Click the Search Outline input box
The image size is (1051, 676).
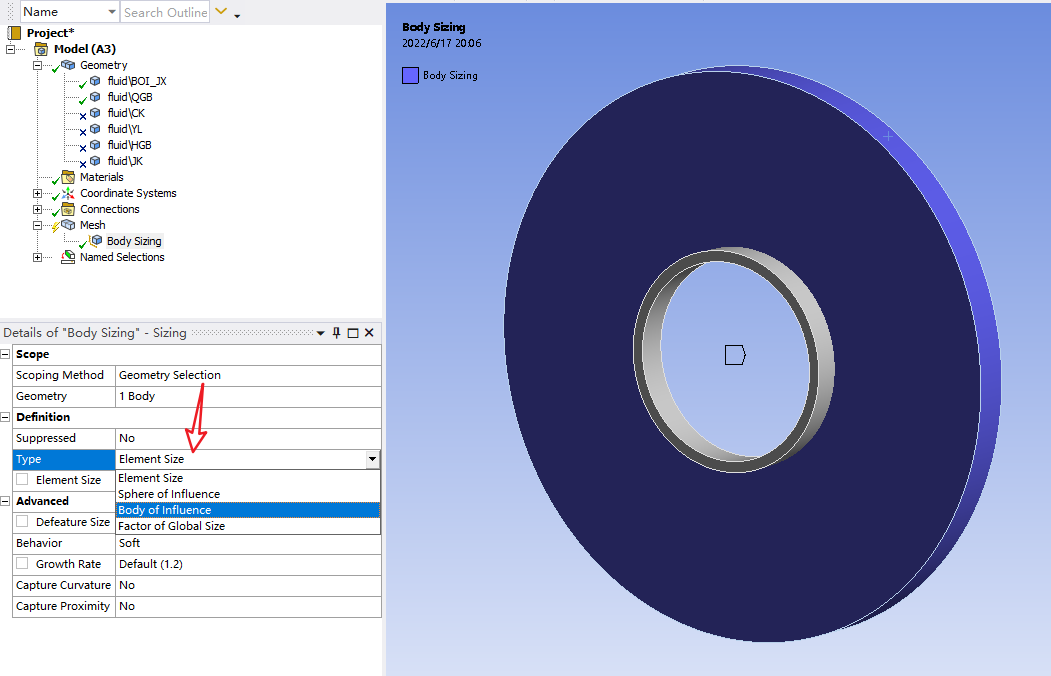[165, 12]
